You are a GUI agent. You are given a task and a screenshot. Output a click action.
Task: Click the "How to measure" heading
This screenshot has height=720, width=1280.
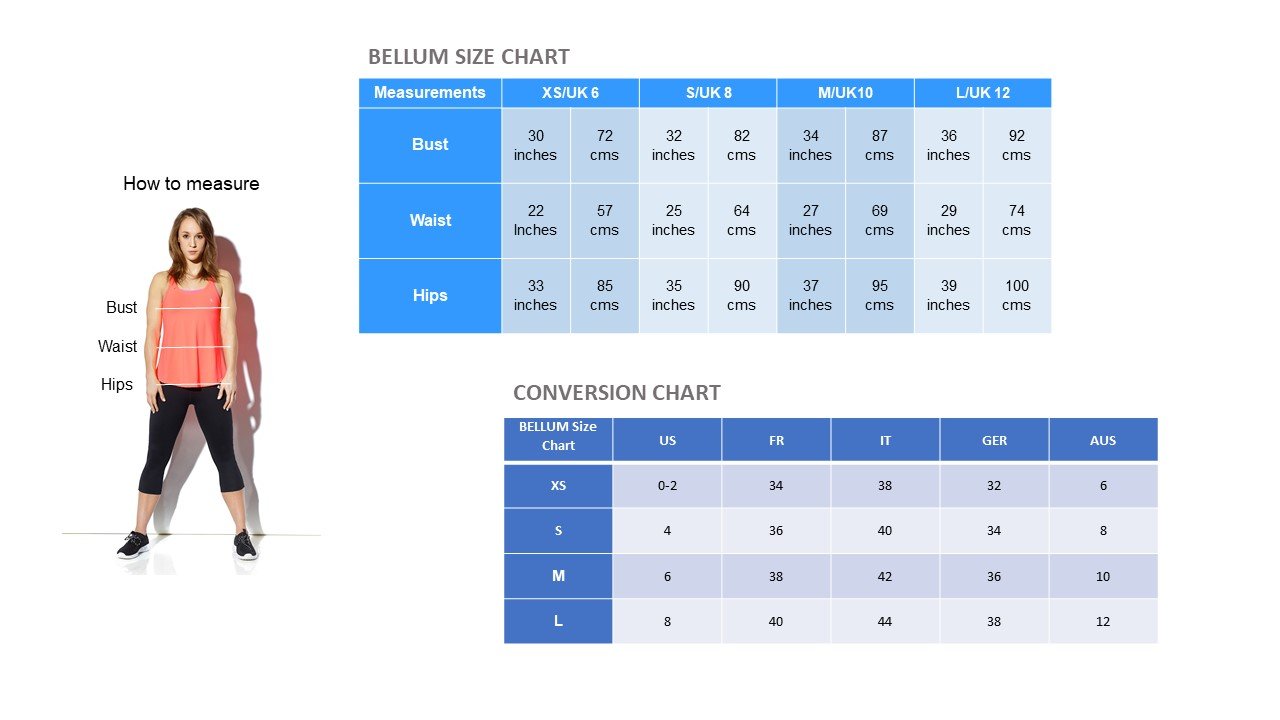[191, 184]
